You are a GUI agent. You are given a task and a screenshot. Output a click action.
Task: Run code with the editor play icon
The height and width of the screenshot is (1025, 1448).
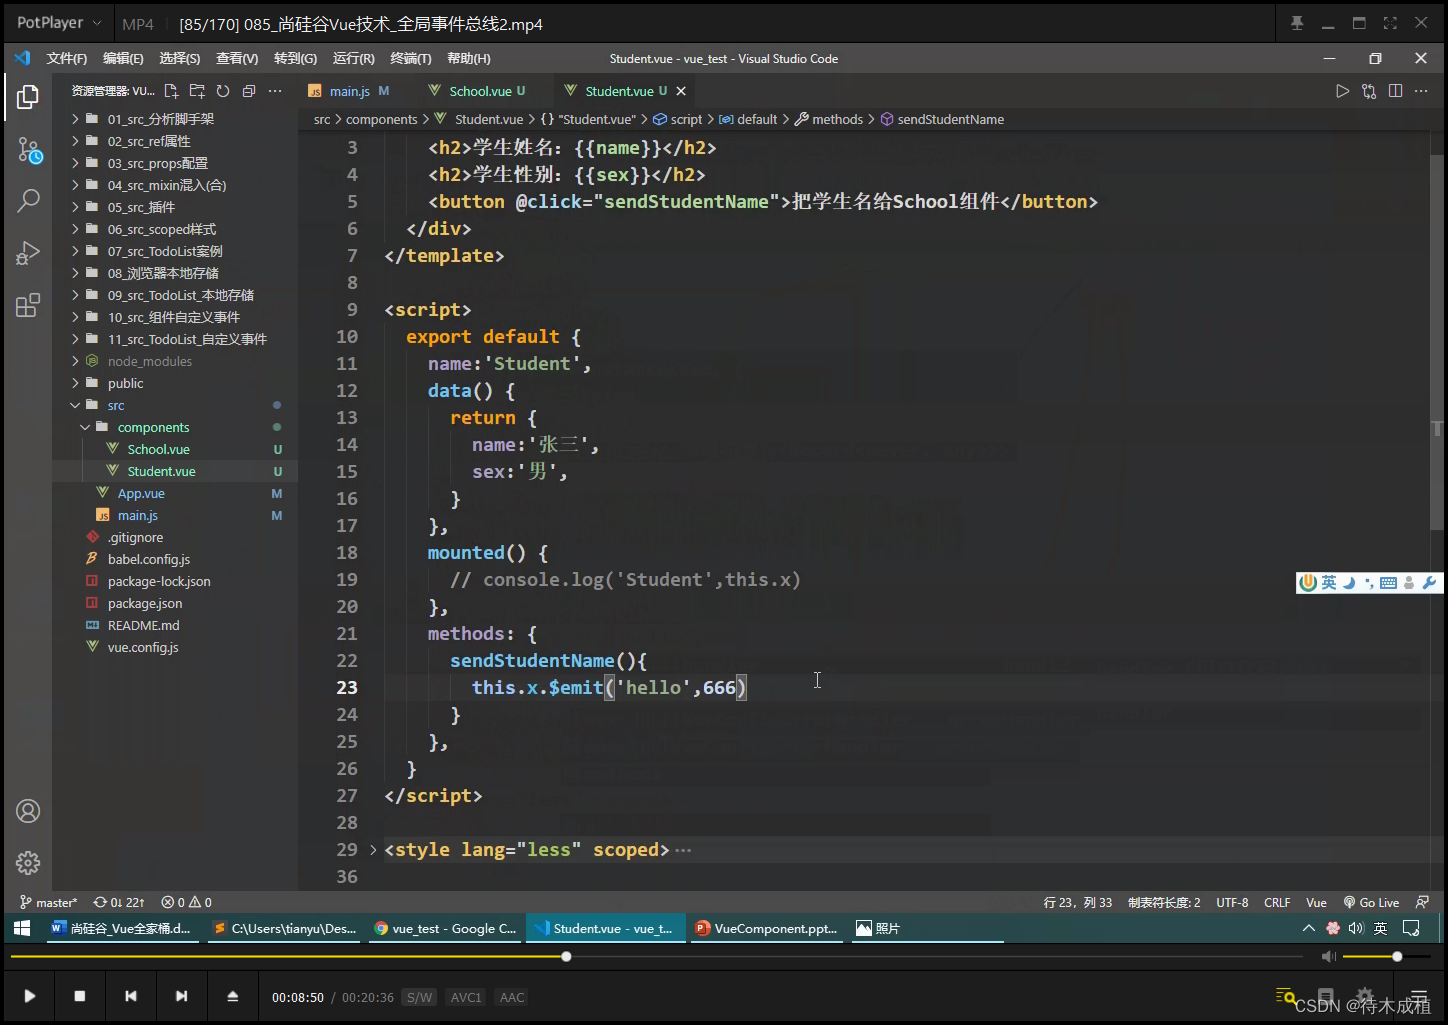(1342, 91)
